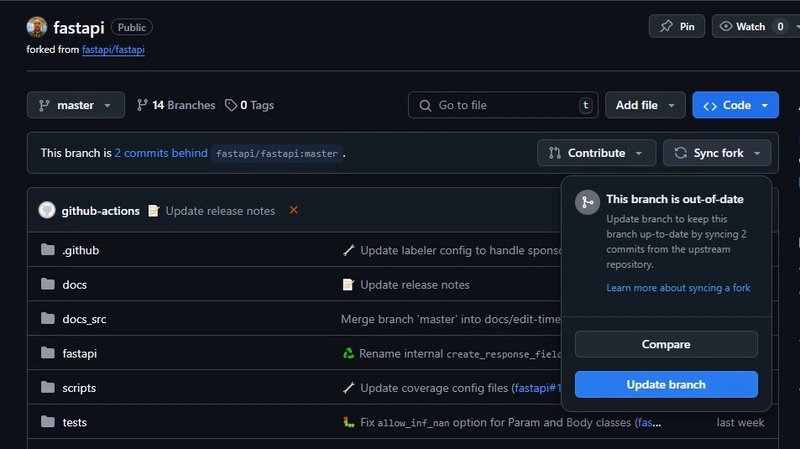
Task: Focus the Go to file search field
Action: pos(503,105)
